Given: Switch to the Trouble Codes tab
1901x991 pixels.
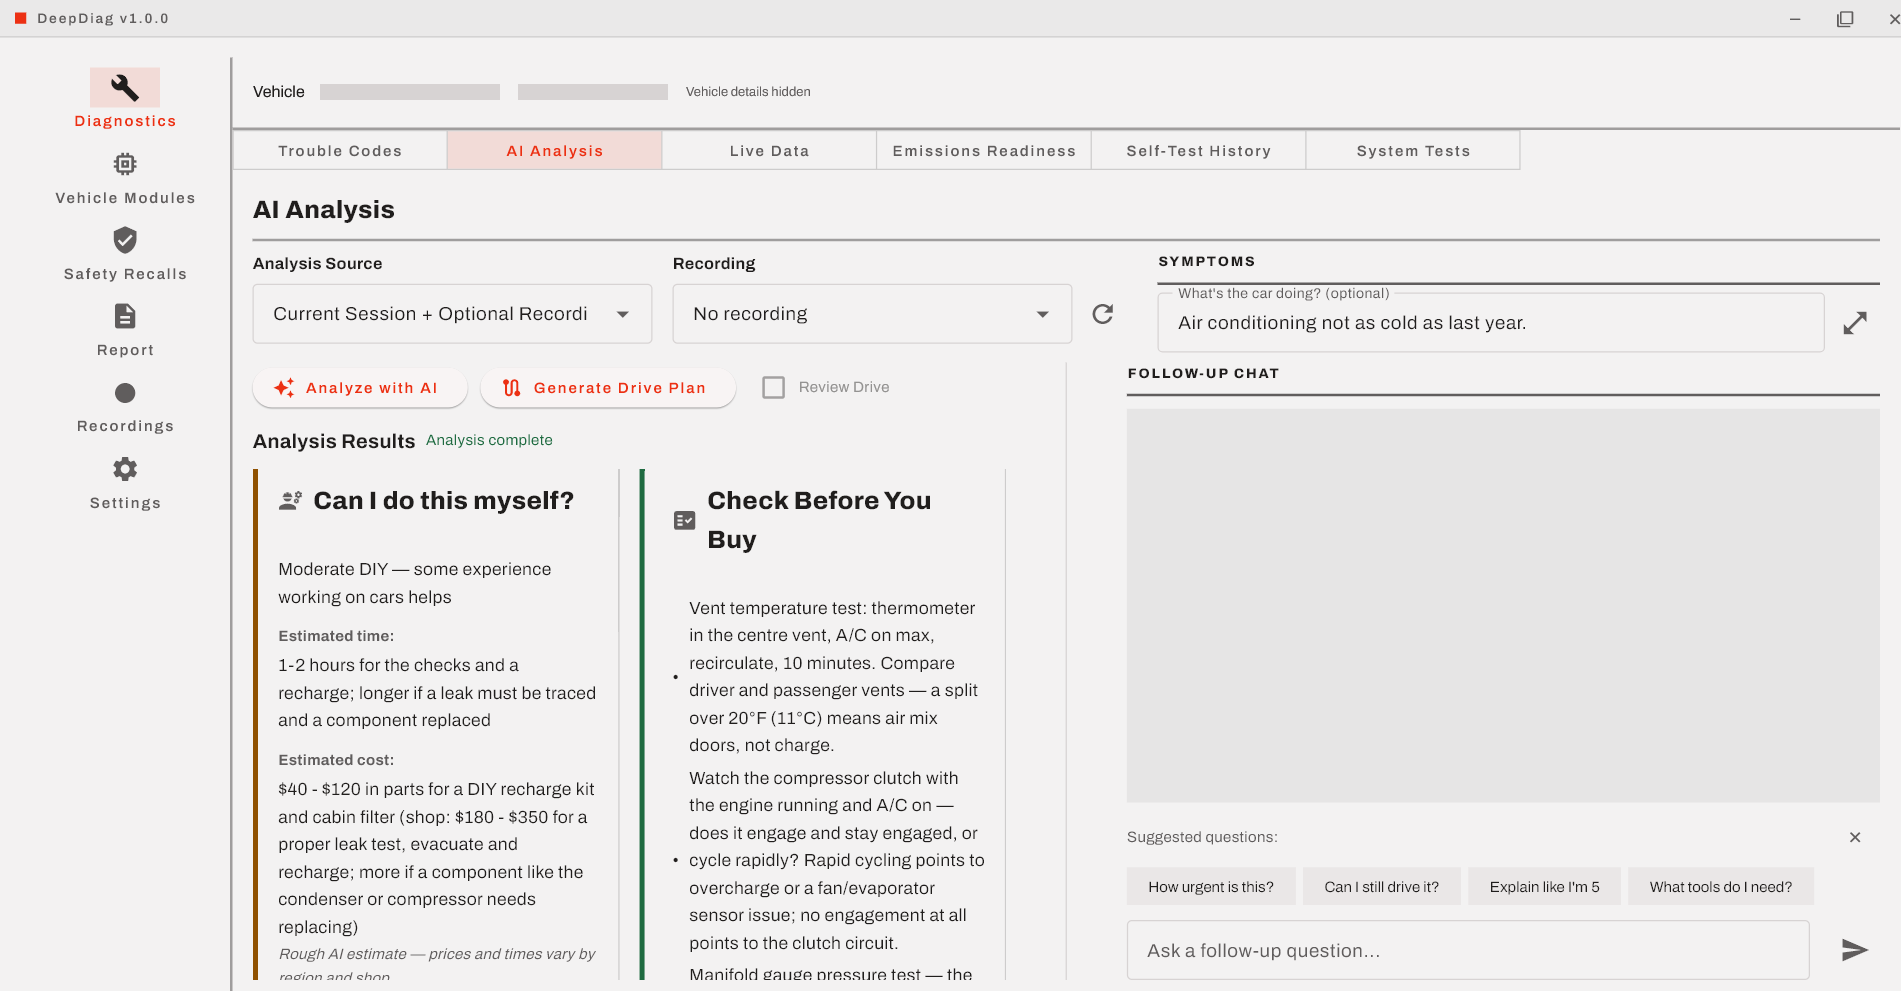Looking at the screenshot, I should pos(340,151).
